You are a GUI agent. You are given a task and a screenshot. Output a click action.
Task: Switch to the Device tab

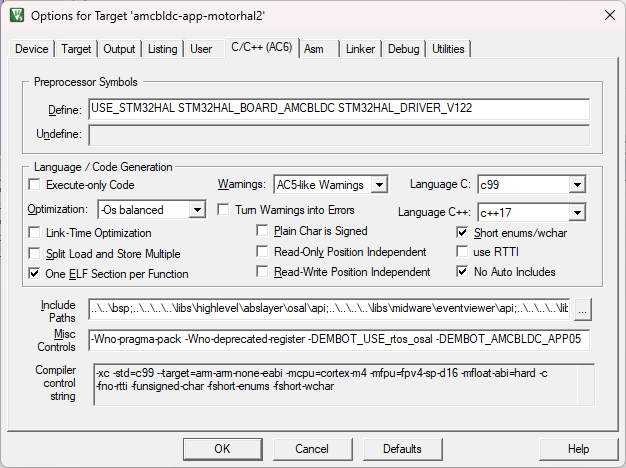pyautogui.click(x=32, y=49)
